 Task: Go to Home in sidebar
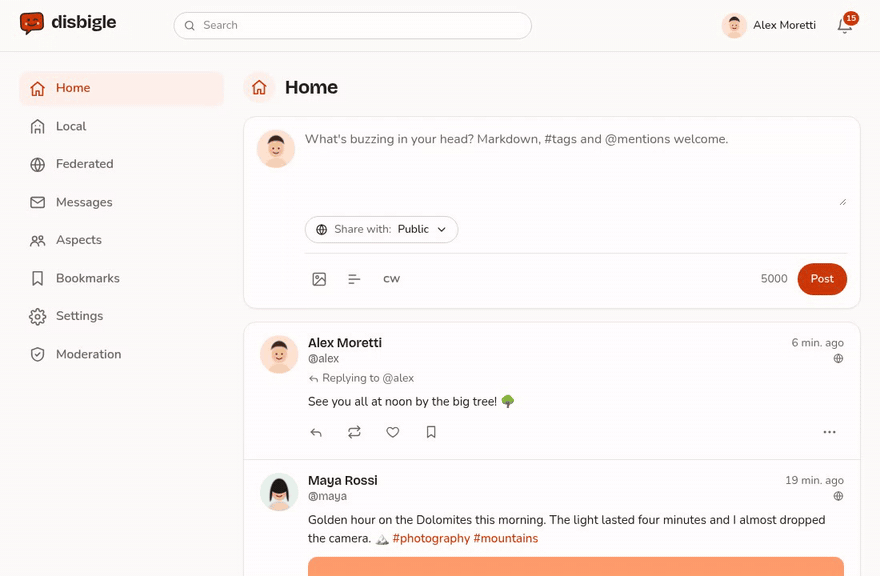click(x=121, y=88)
